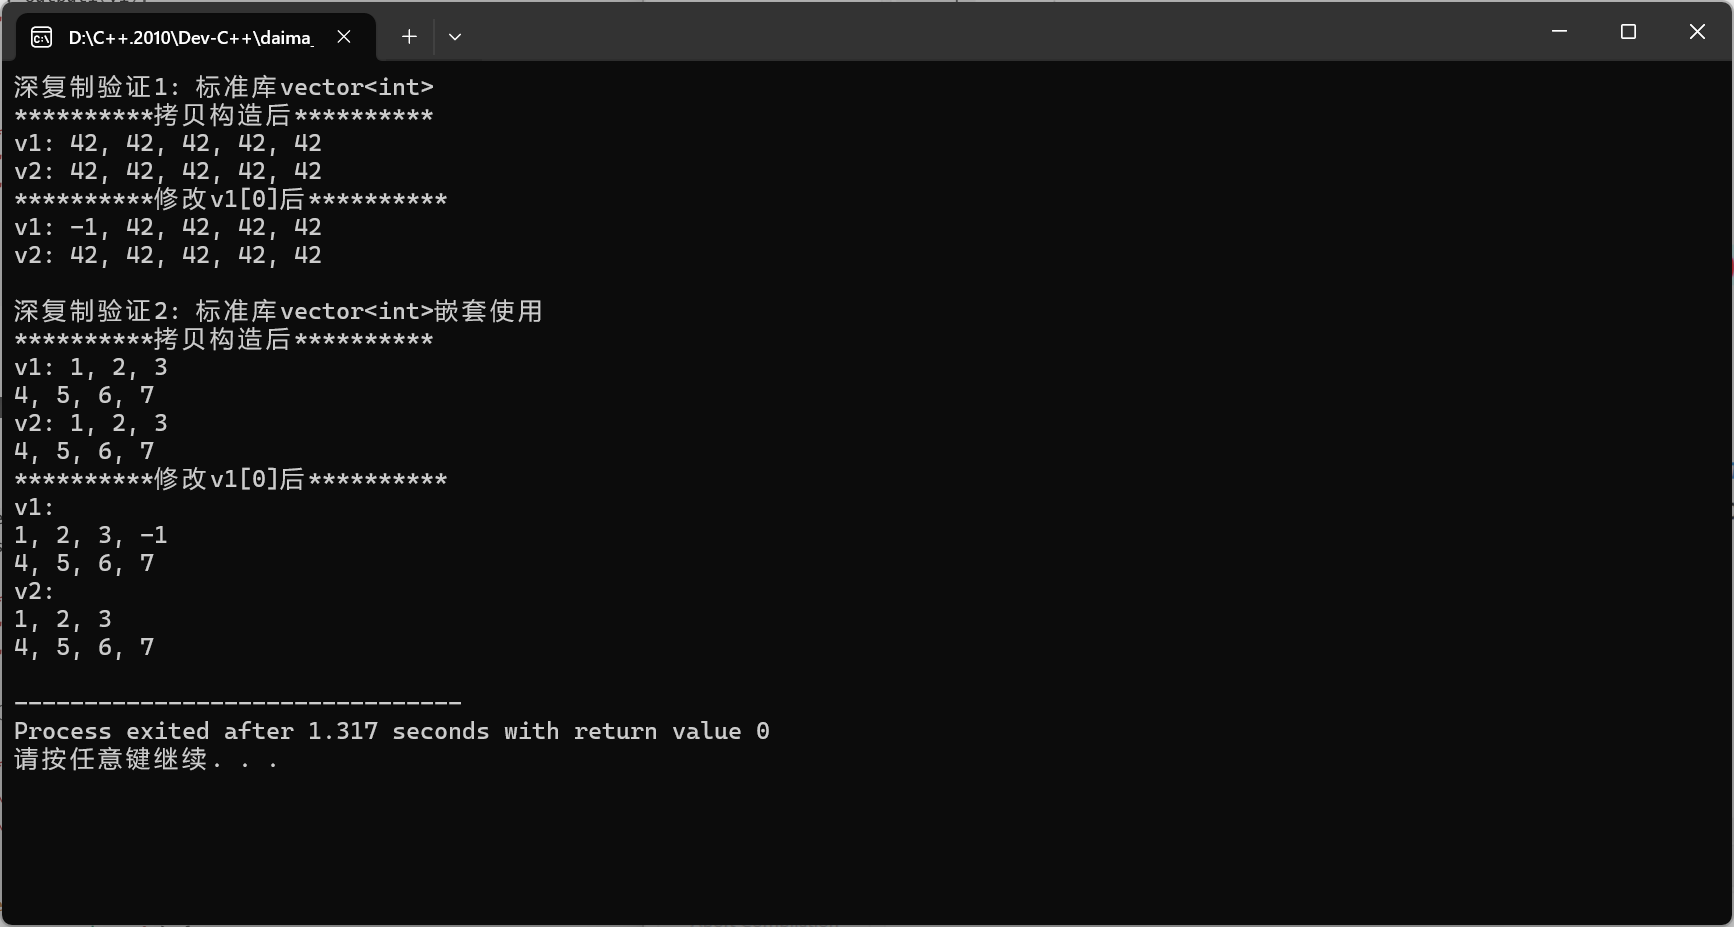Image resolution: width=1734 pixels, height=927 pixels.
Task: Click the dashed separator line
Action: [238, 703]
